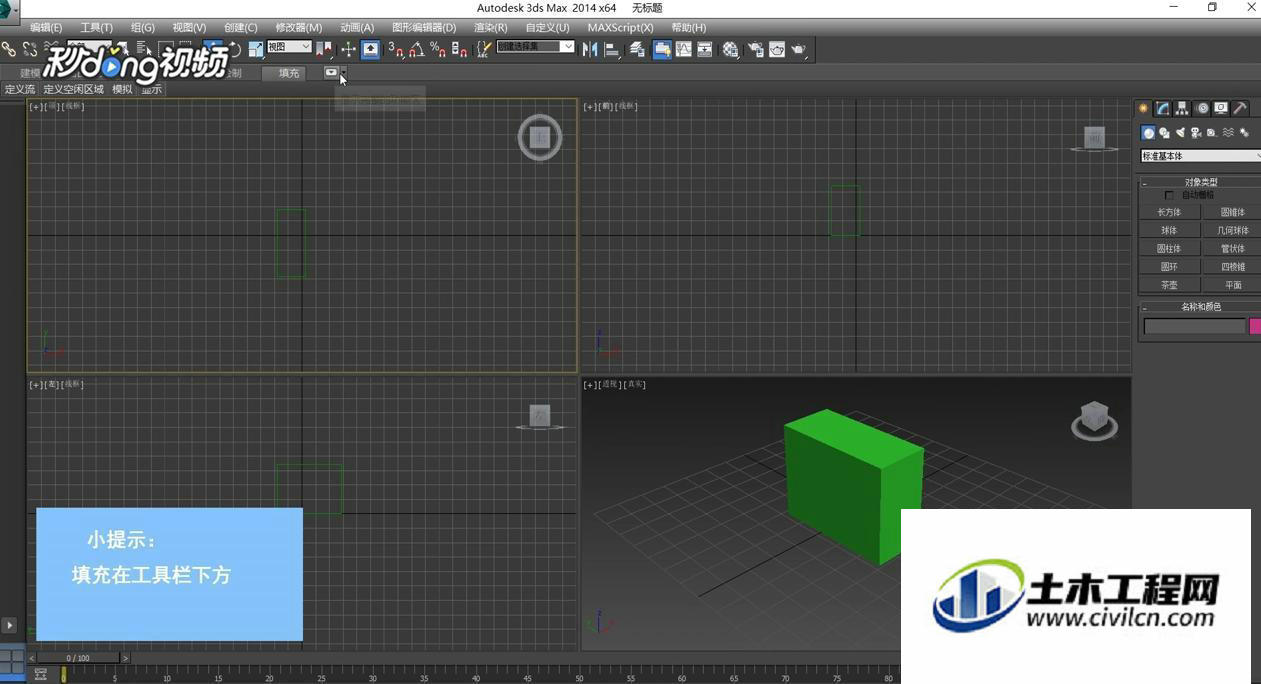Open Render Setup dialog

pyautogui.click(x=755, y=49)
